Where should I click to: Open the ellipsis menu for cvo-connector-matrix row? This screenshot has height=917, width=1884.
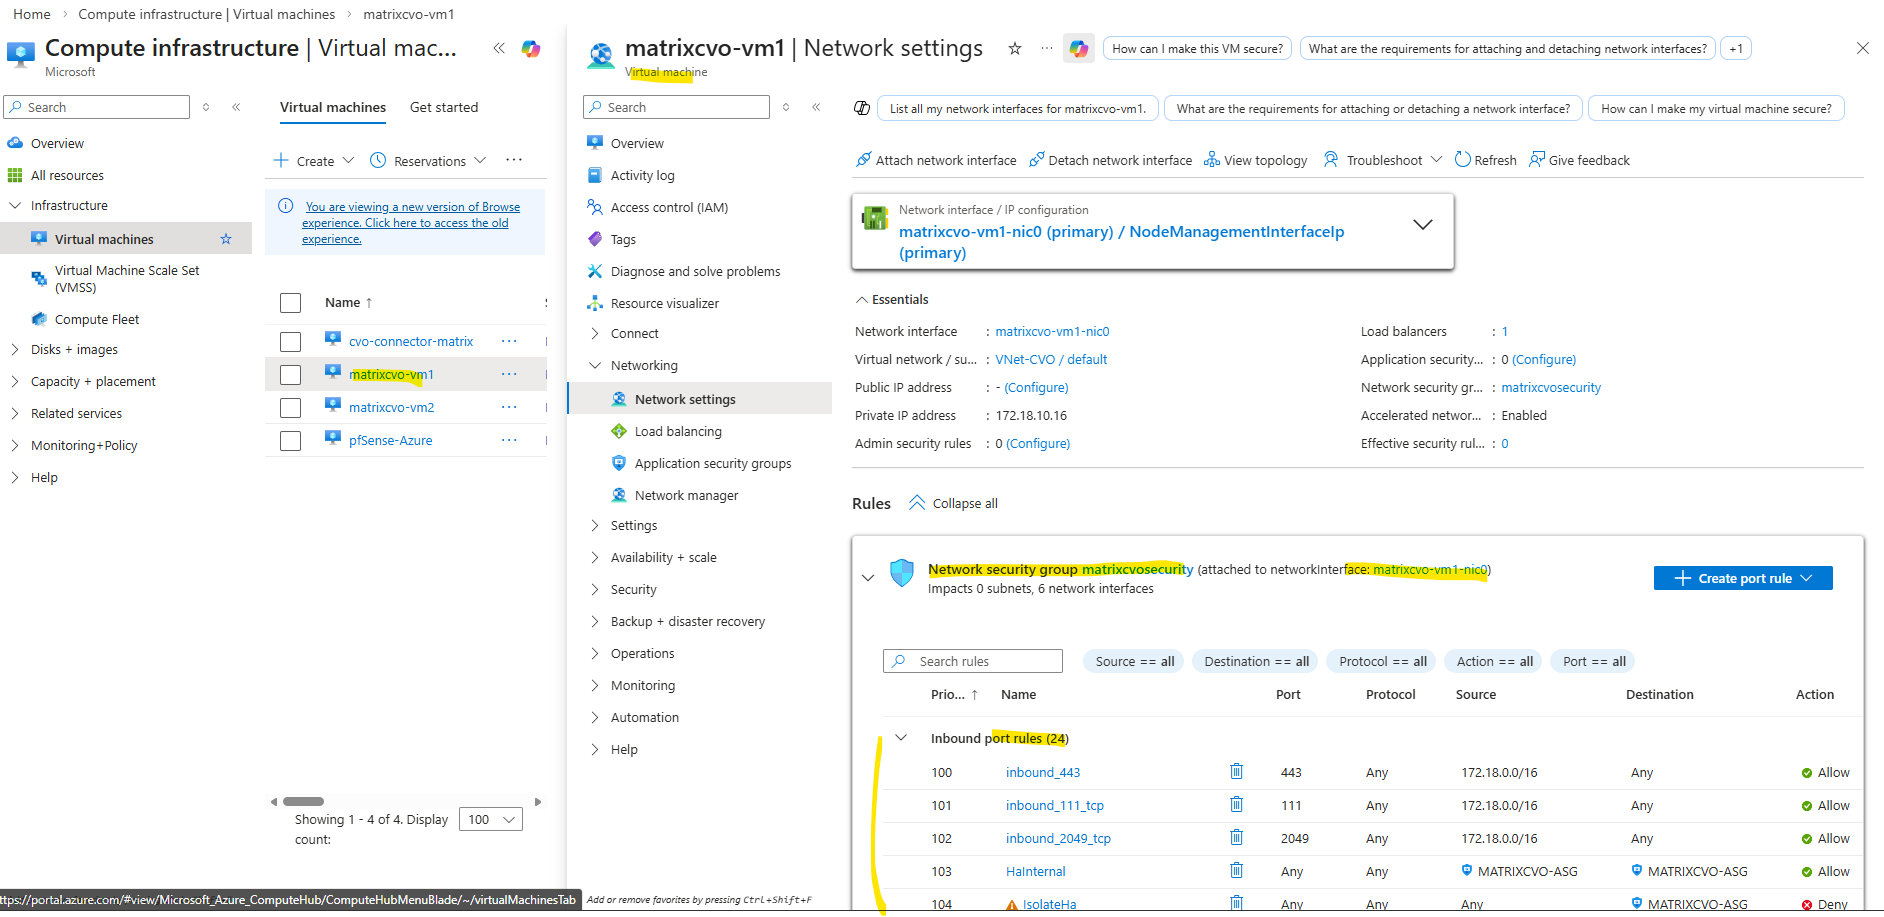tap(509, 341)
